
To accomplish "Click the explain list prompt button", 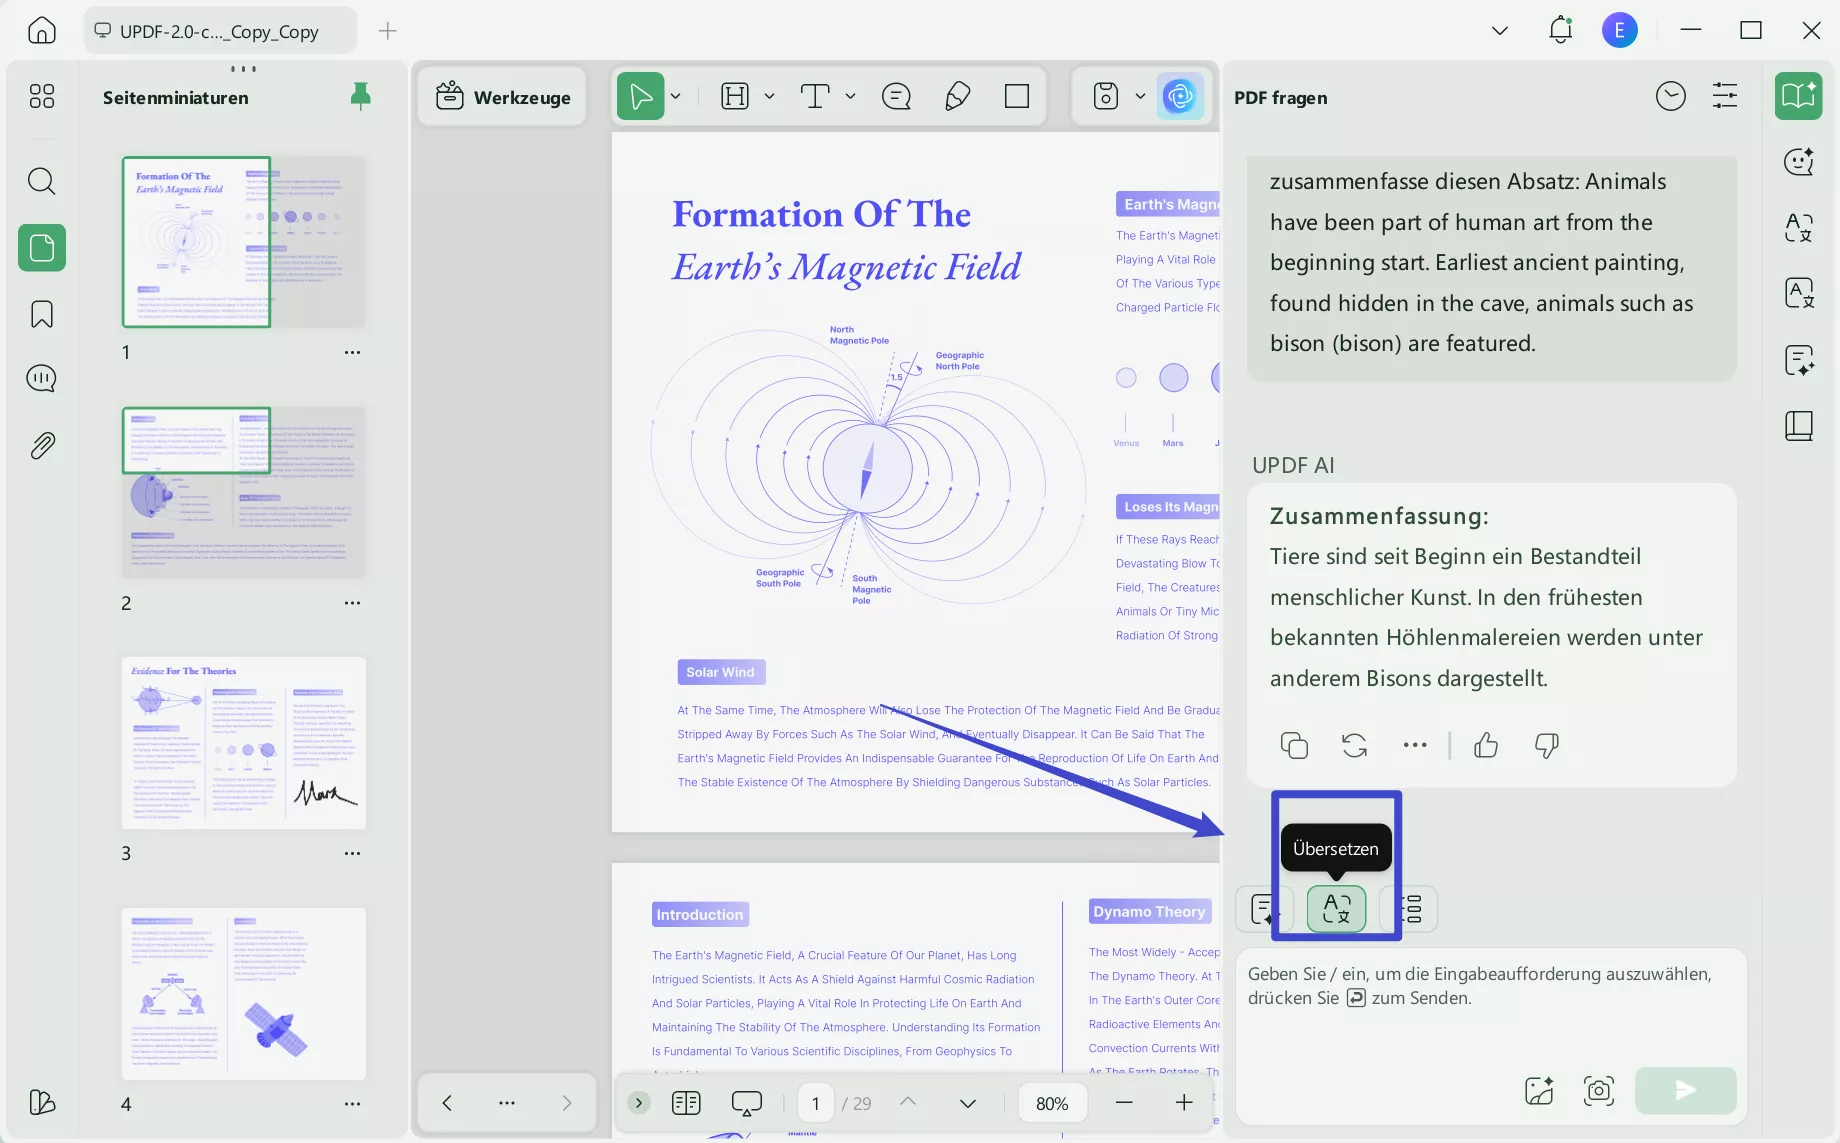I will pyautogui.click(x=1409, y=909).
